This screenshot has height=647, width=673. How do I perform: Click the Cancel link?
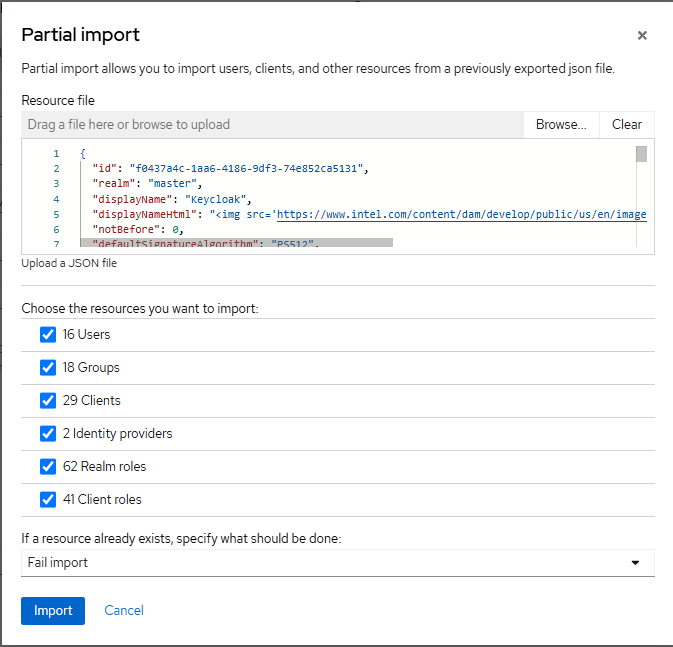coord(124,611)
